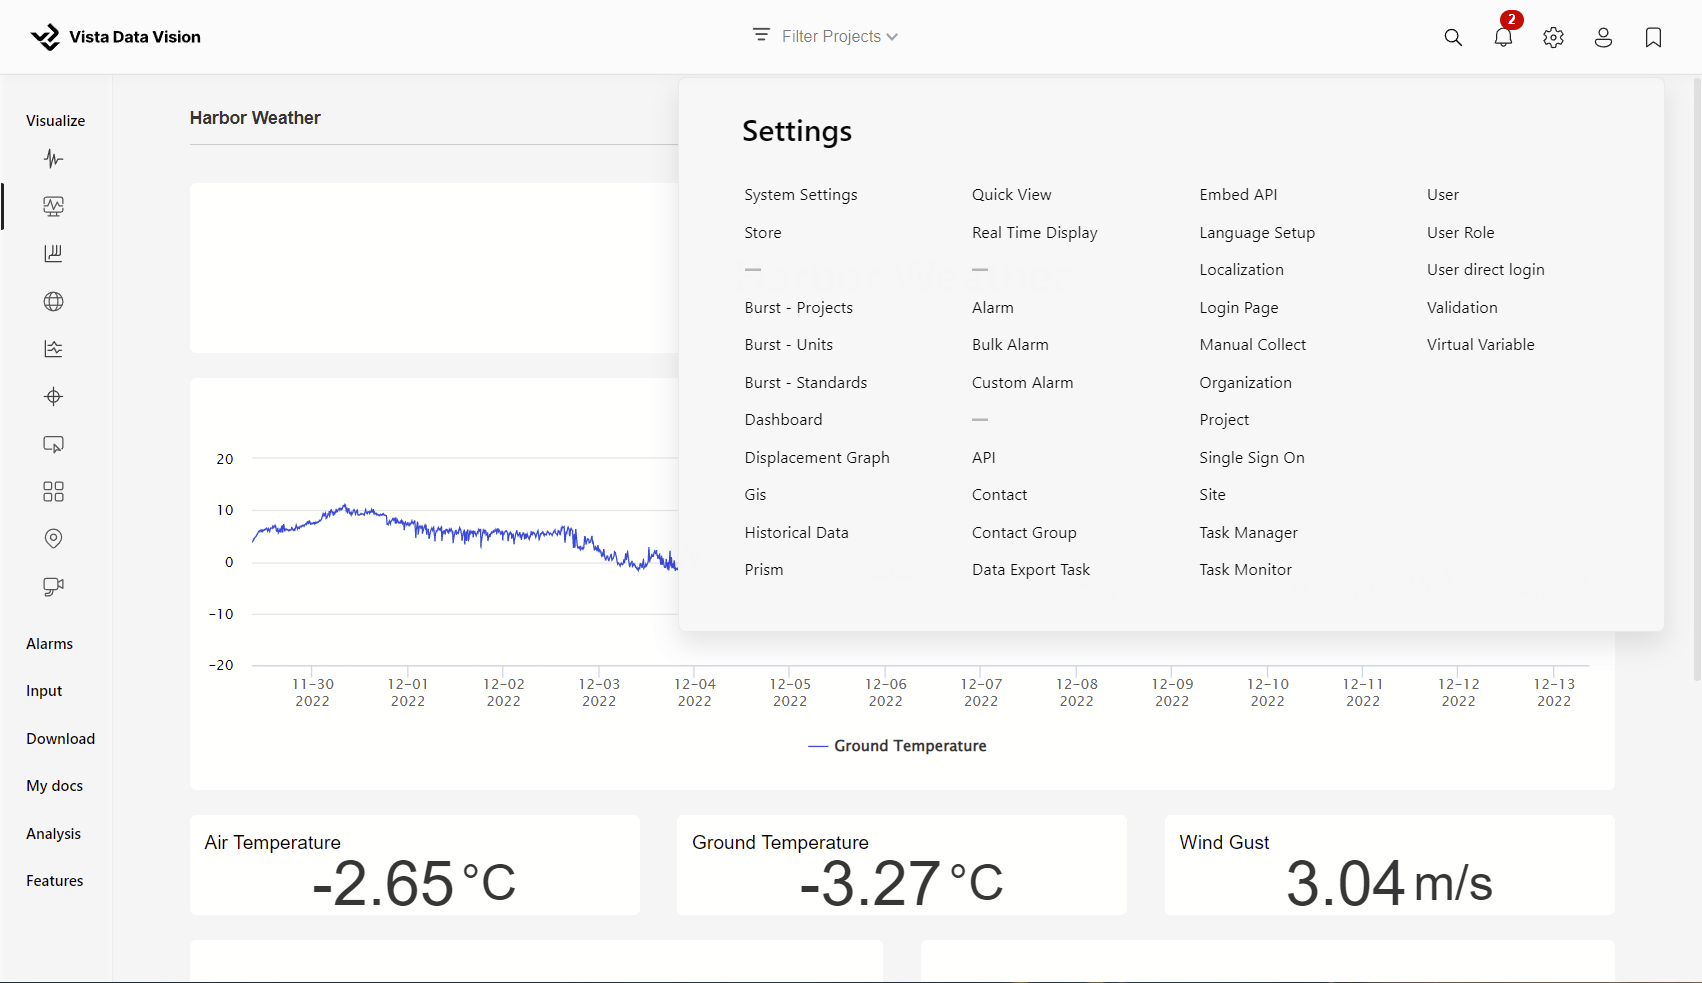Open Burst - Projects settings
This screenshot has height=983, width=1702.
tap(799, 308)
